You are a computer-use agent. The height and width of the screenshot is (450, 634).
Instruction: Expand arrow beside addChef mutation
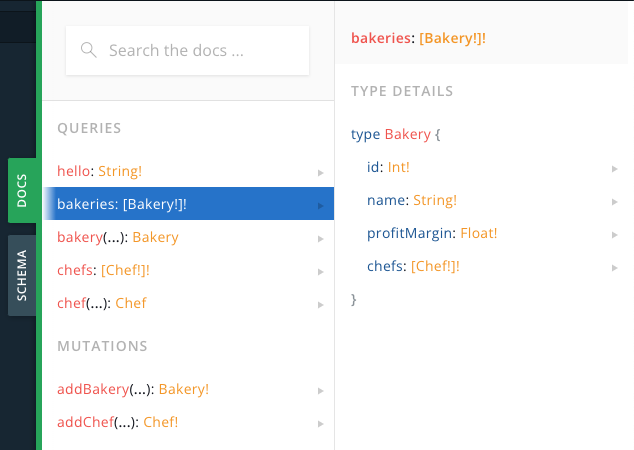pos(321,424)
